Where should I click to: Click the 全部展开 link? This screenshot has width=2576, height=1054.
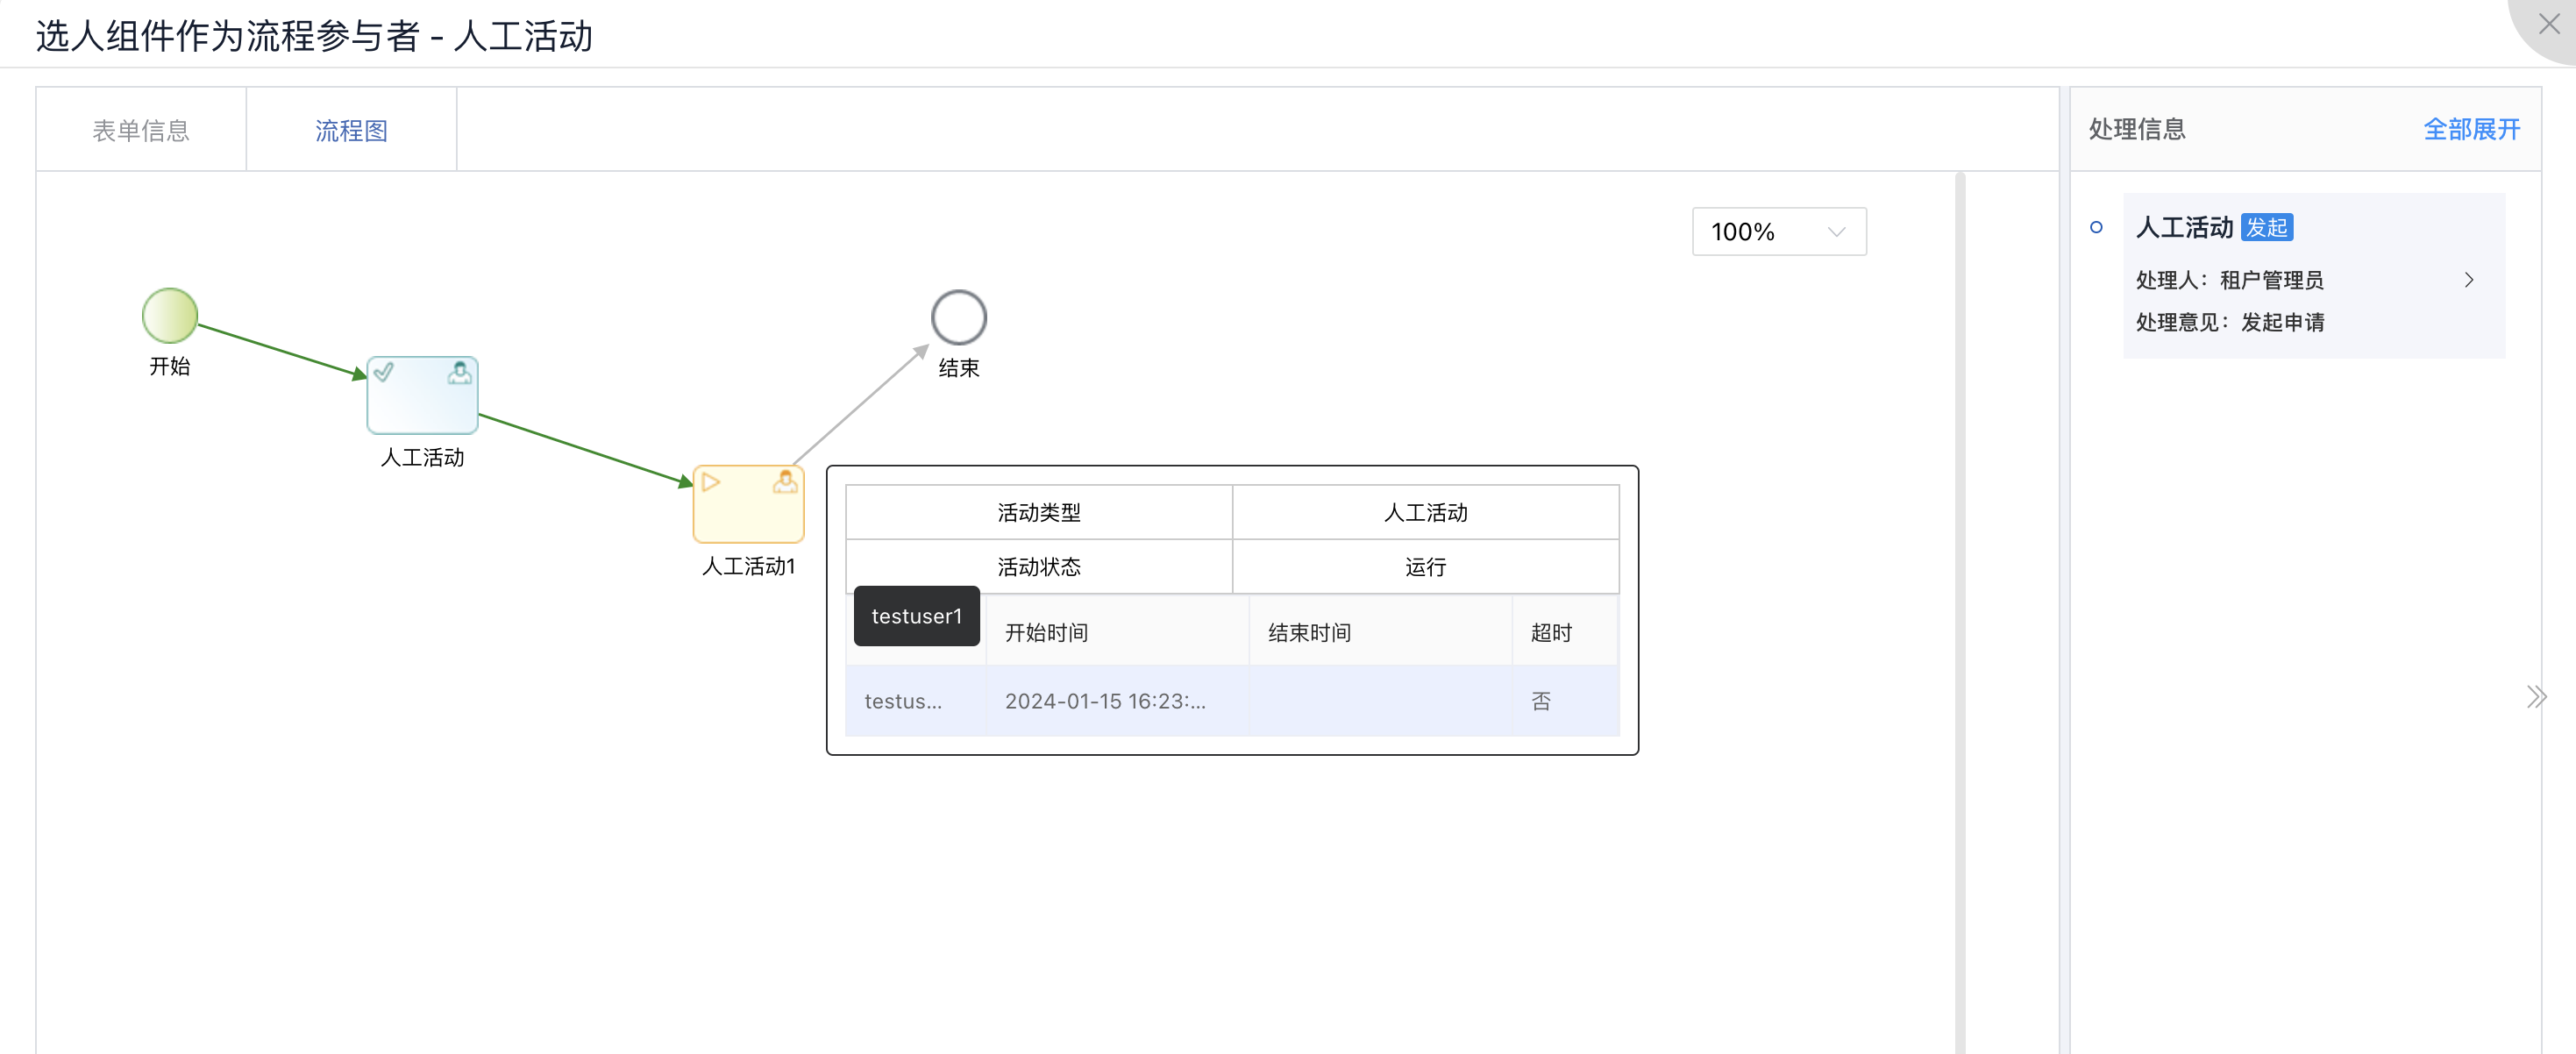2471,130
